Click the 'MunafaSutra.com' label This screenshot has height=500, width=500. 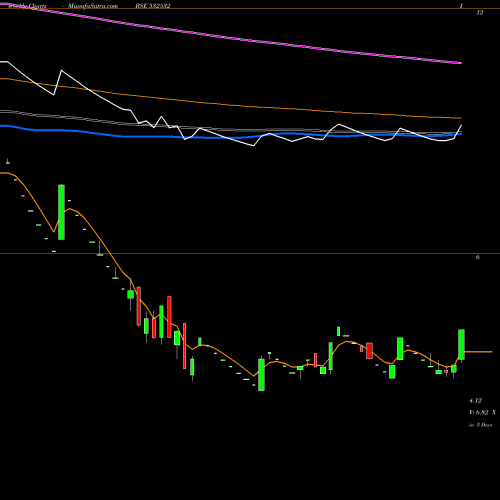pos(93,6)
